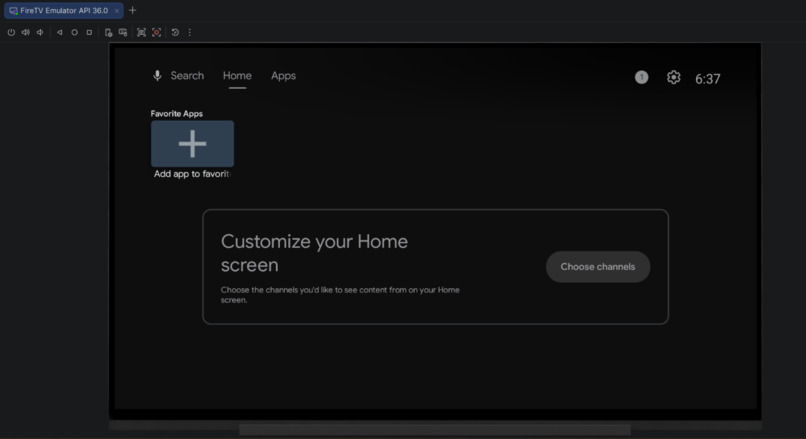Open the notifications badge showing 1
Viewport: 806px width, 439px height.
642,77
